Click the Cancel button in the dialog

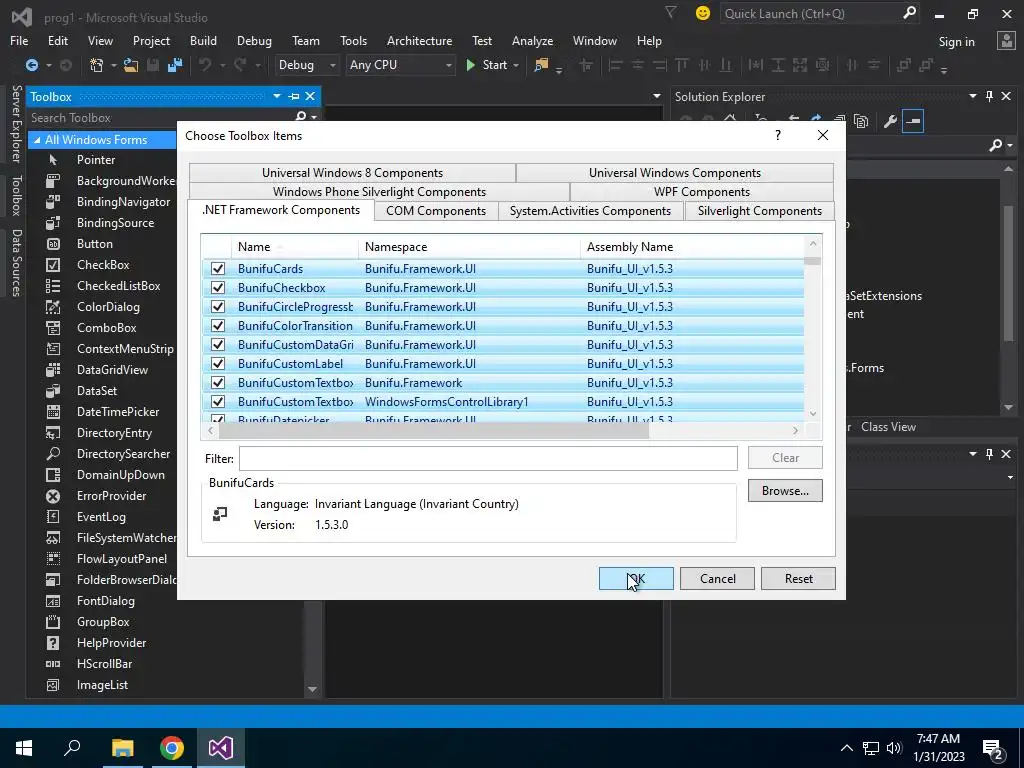pos(717,579)
